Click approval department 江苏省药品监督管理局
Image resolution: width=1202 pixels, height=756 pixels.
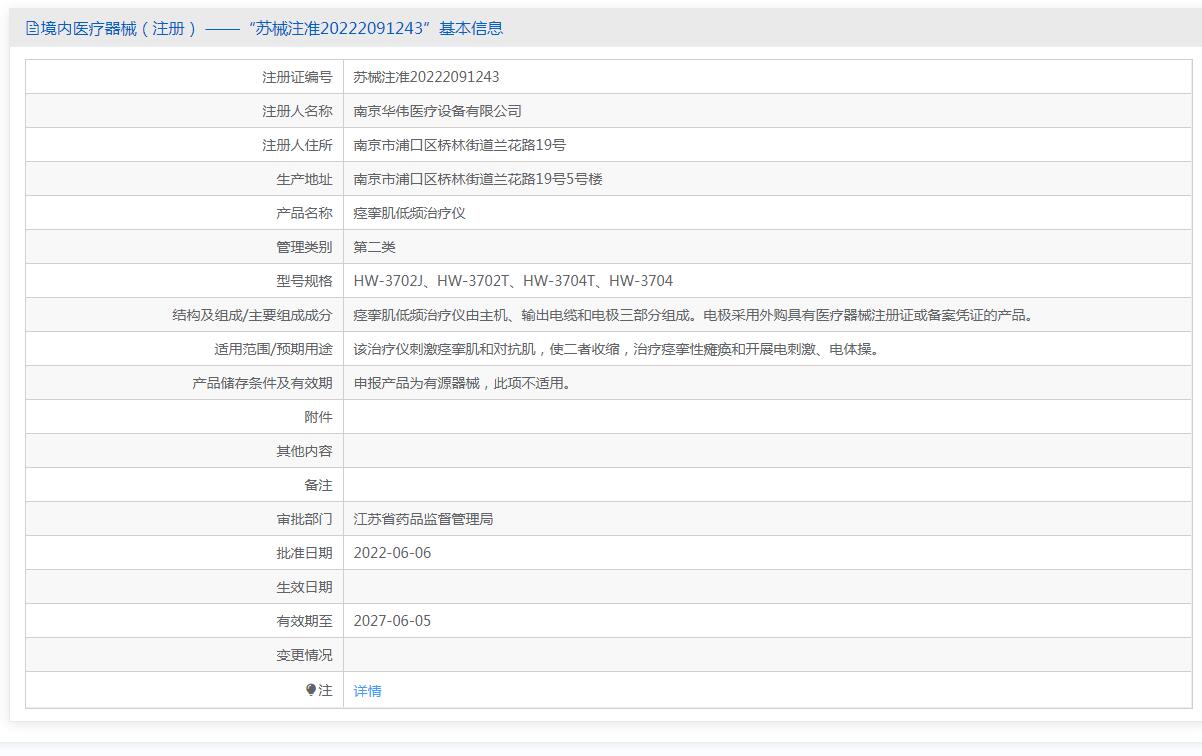point(423,519)
